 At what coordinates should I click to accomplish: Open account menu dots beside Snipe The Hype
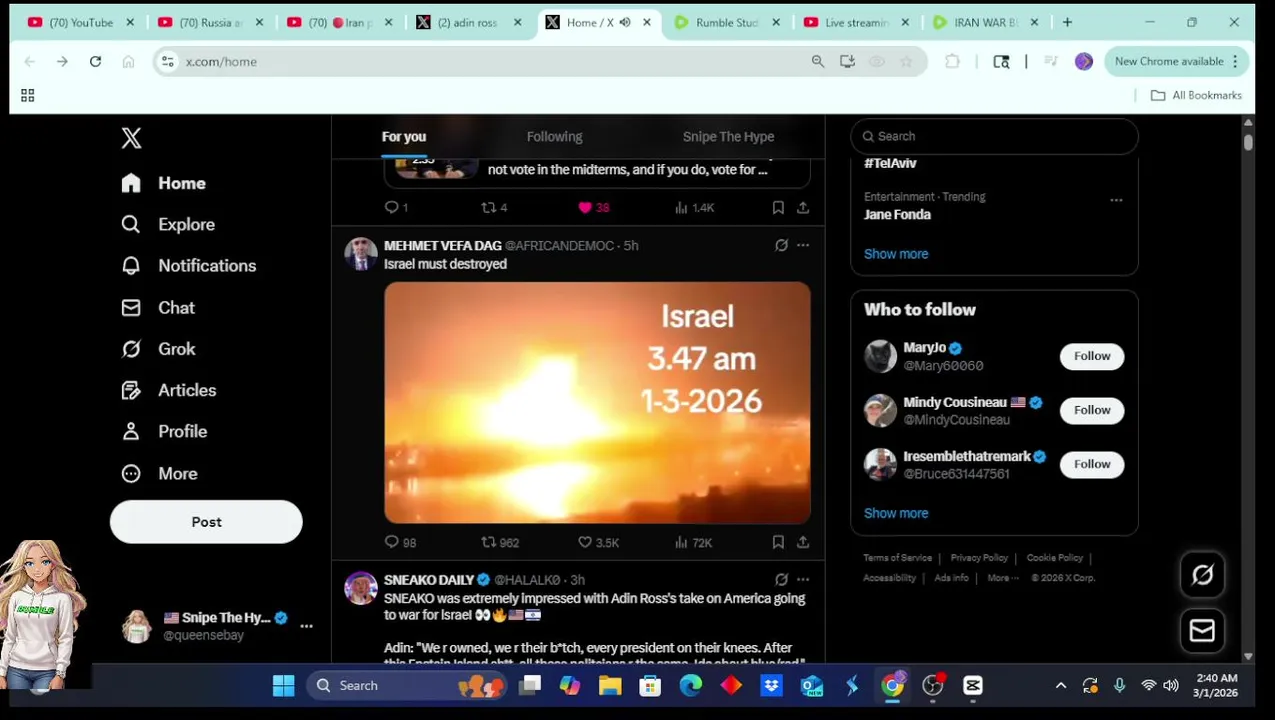[306, 626]
